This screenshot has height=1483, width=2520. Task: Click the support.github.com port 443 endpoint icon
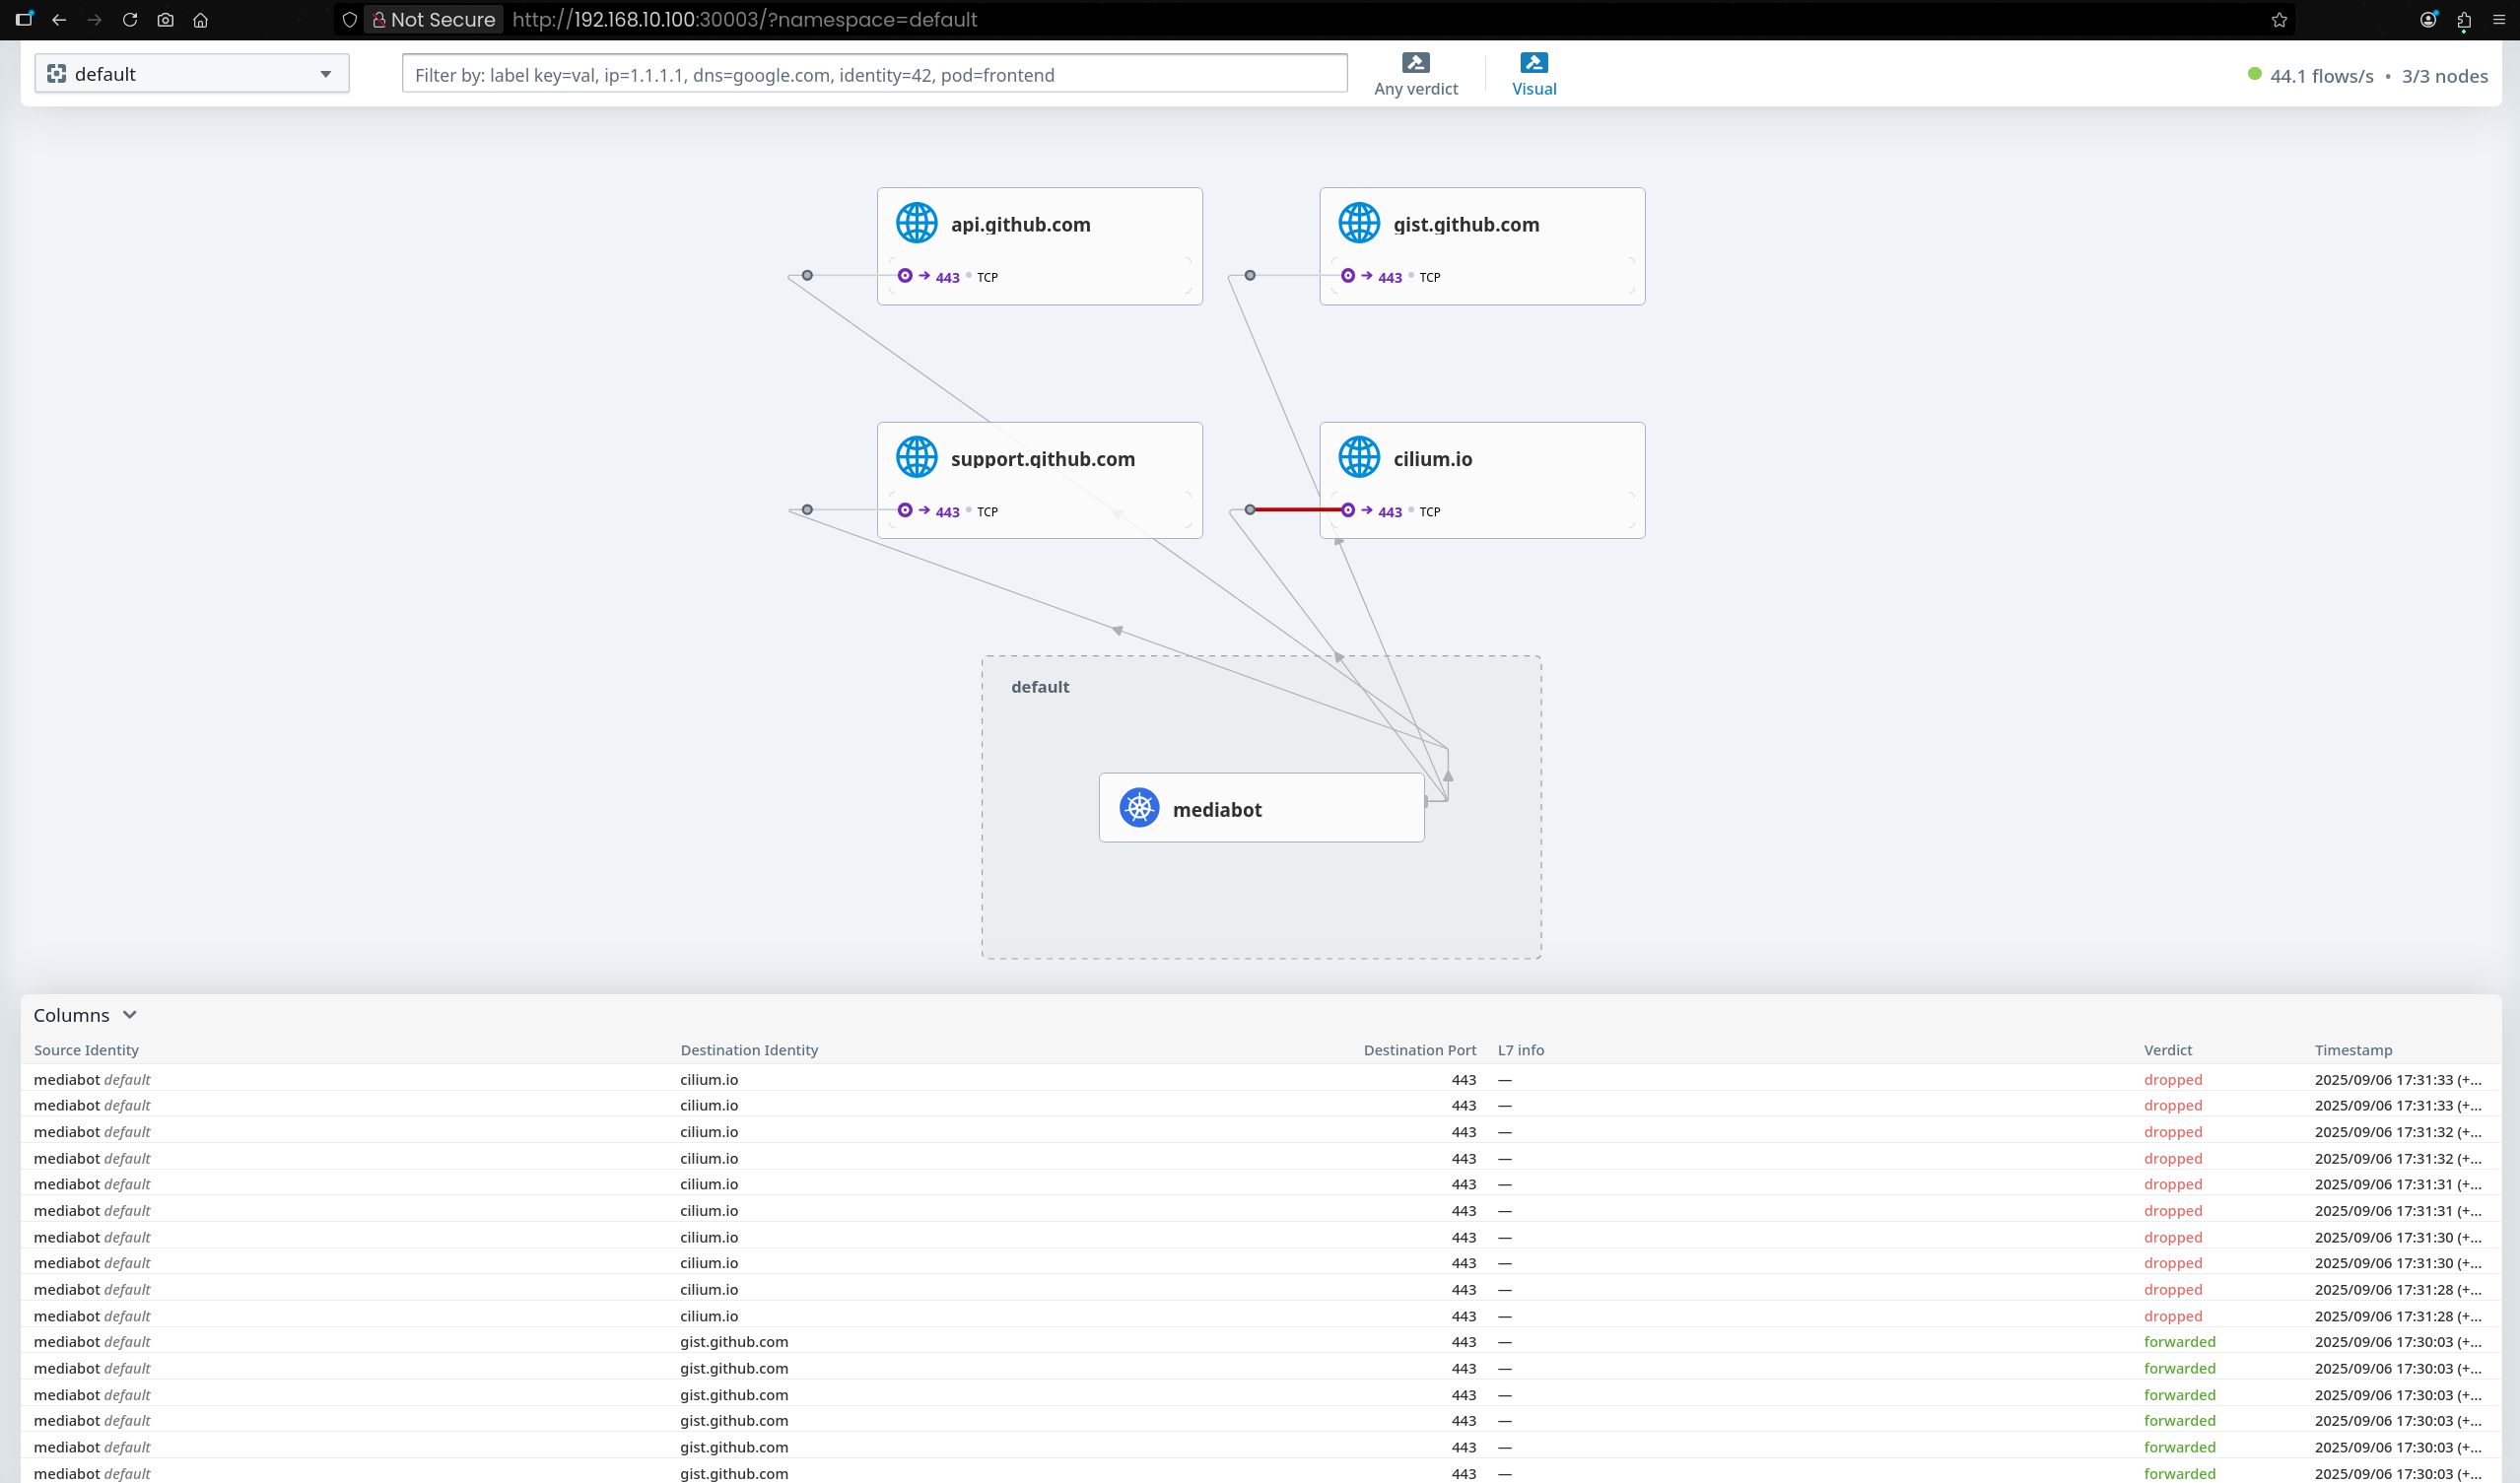pyautogui.click(x=904, y=510)
